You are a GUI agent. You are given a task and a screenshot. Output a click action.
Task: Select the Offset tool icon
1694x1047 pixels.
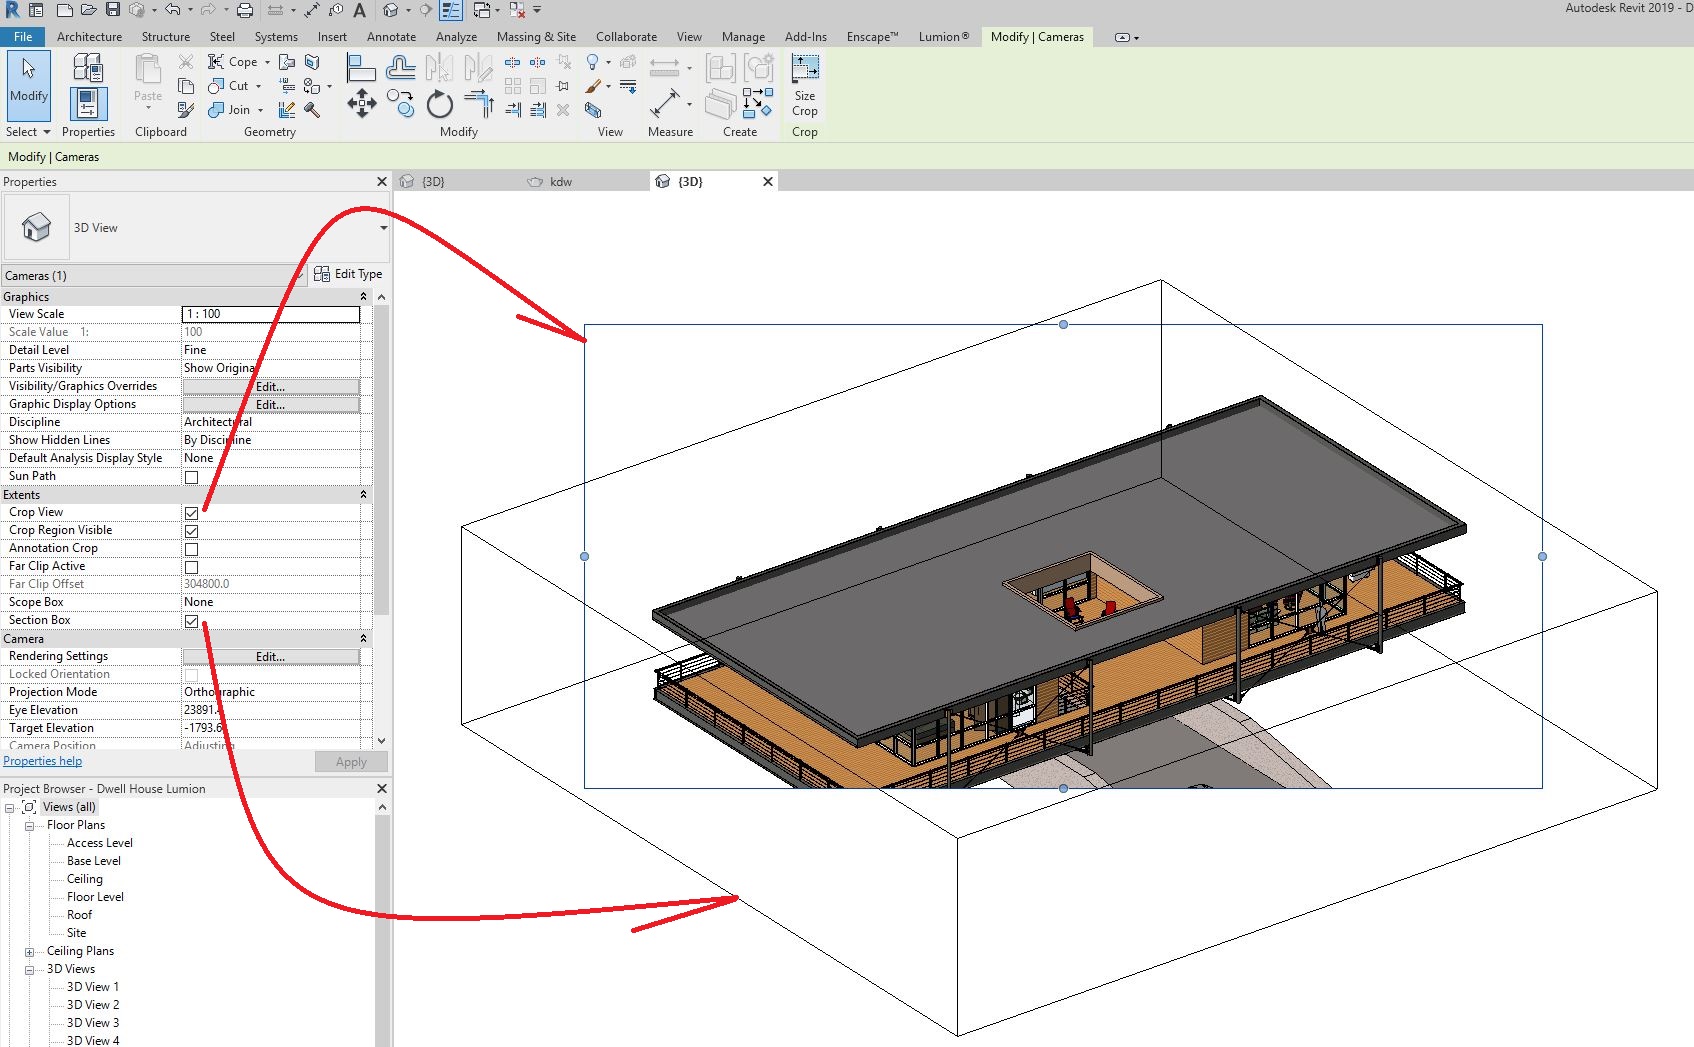coord(400,68)
